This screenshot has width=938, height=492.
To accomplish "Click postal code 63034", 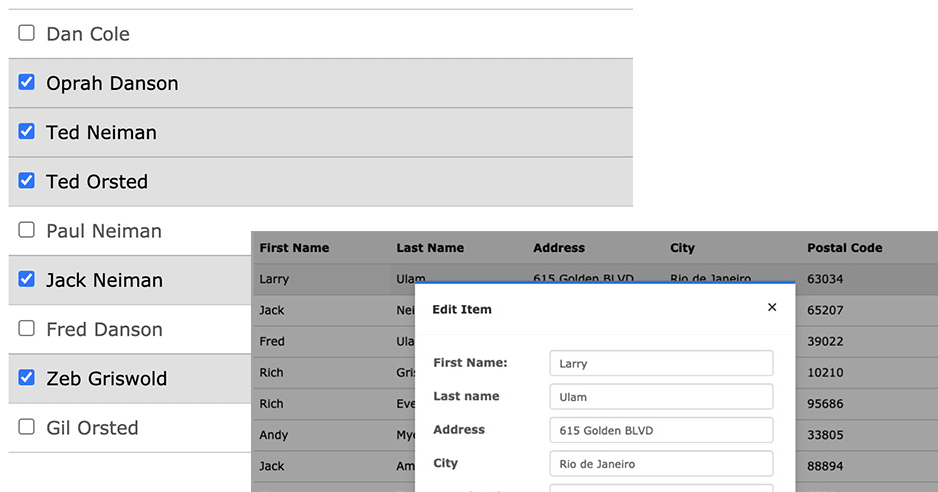I will [x=825, y=279].
